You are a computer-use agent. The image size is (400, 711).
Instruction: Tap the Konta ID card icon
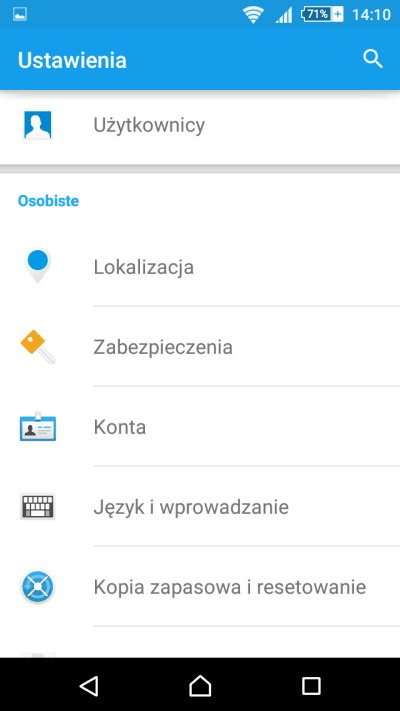pyautogui.click(x=38, y=426)
